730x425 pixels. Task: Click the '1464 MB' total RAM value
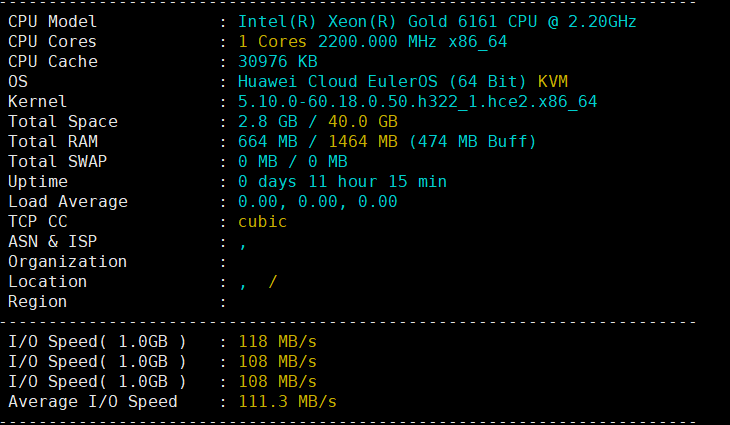point(363,142)
